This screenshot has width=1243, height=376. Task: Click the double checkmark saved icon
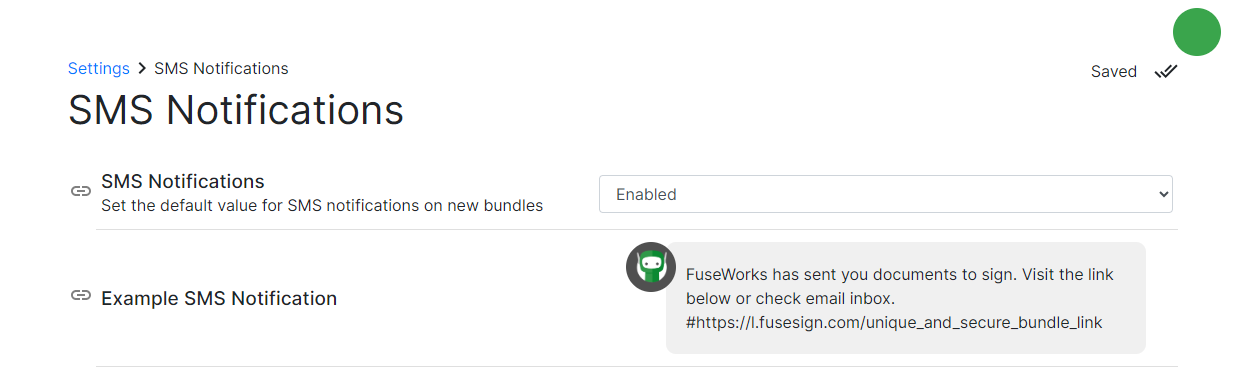[1165, 72]
